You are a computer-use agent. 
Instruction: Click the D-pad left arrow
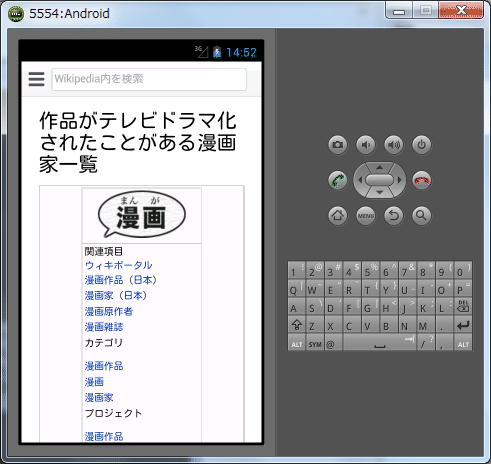[360, 180]
